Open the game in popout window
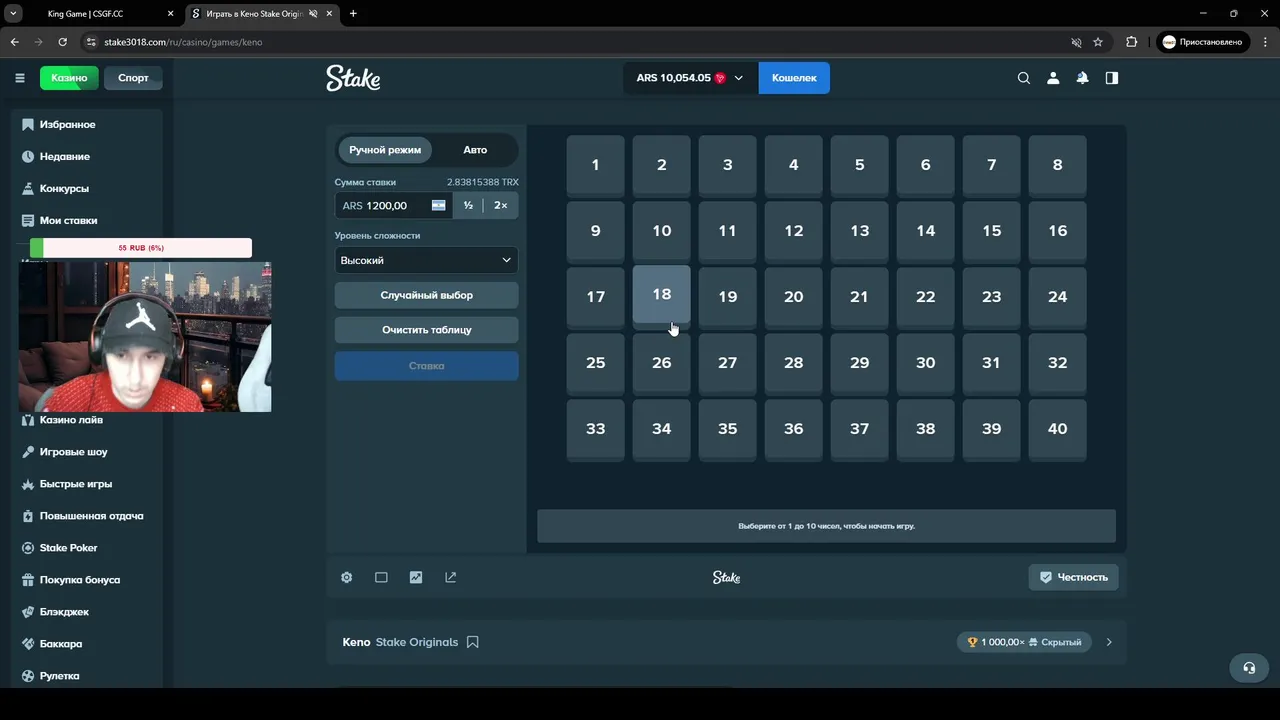The height and width of the screenshot is (720, 1280). (450, 577)
